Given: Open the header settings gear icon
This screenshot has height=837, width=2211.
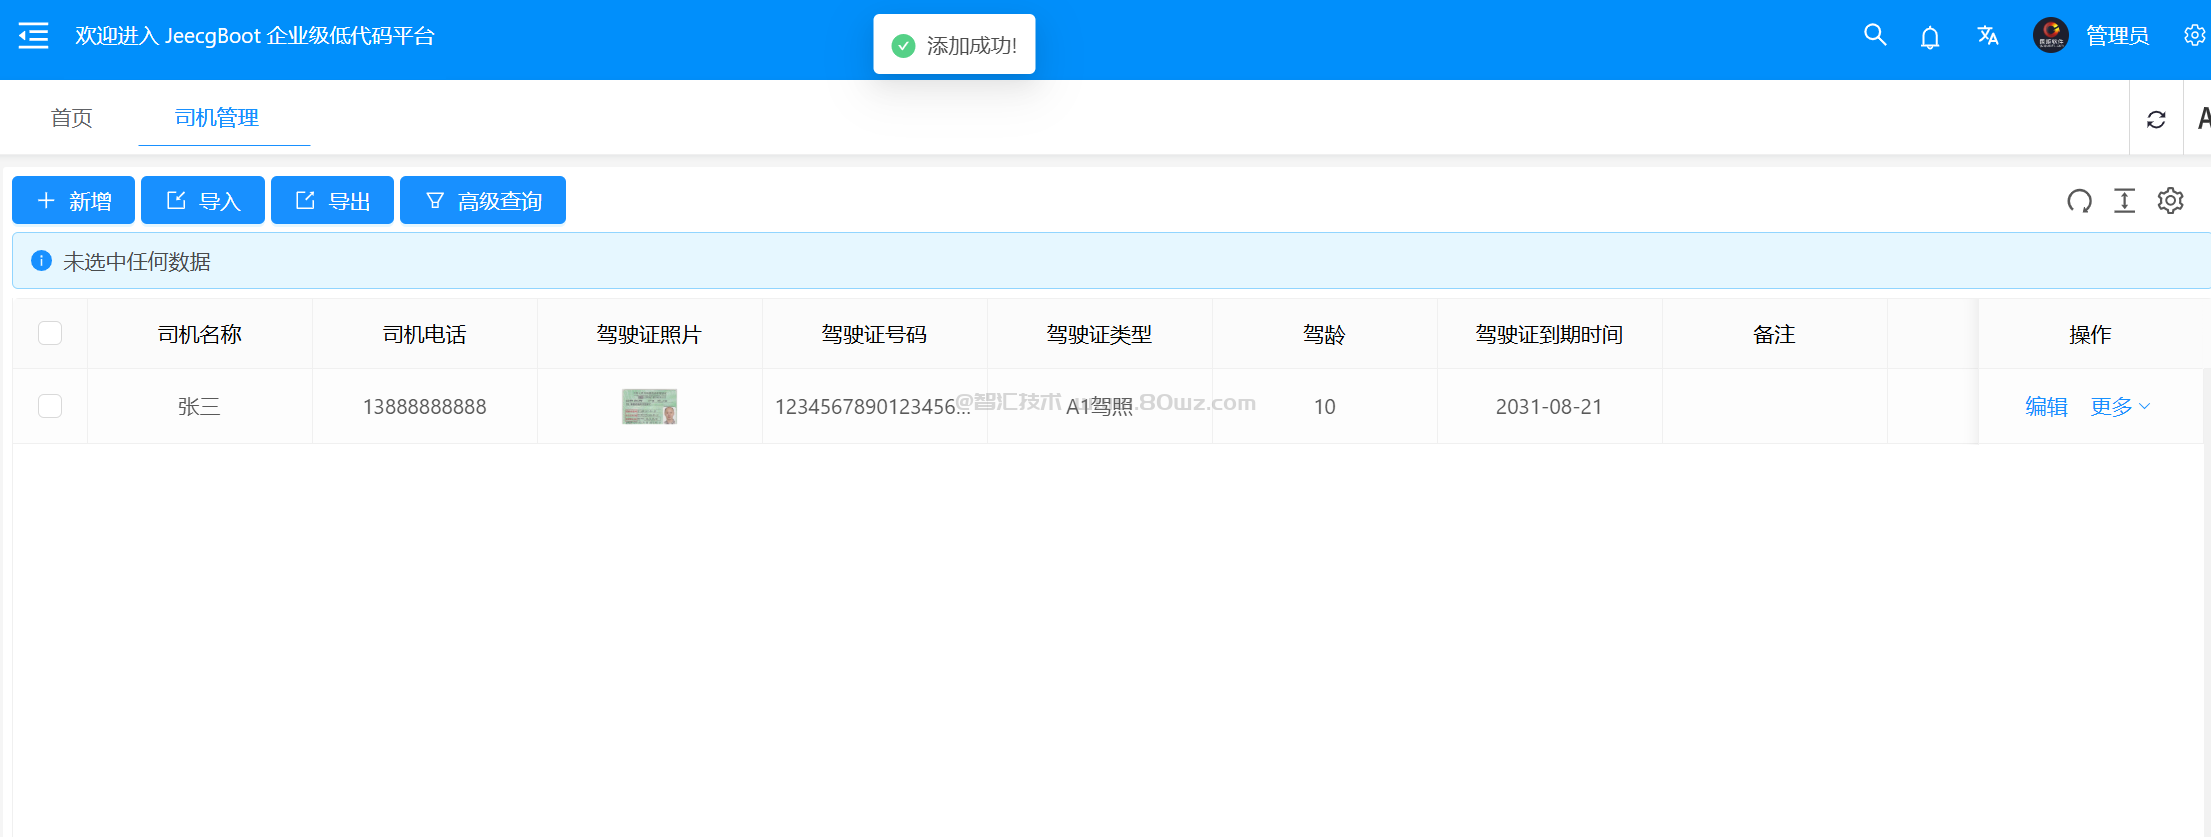Looking at the screenshot, I should [x=2194, y=36].
